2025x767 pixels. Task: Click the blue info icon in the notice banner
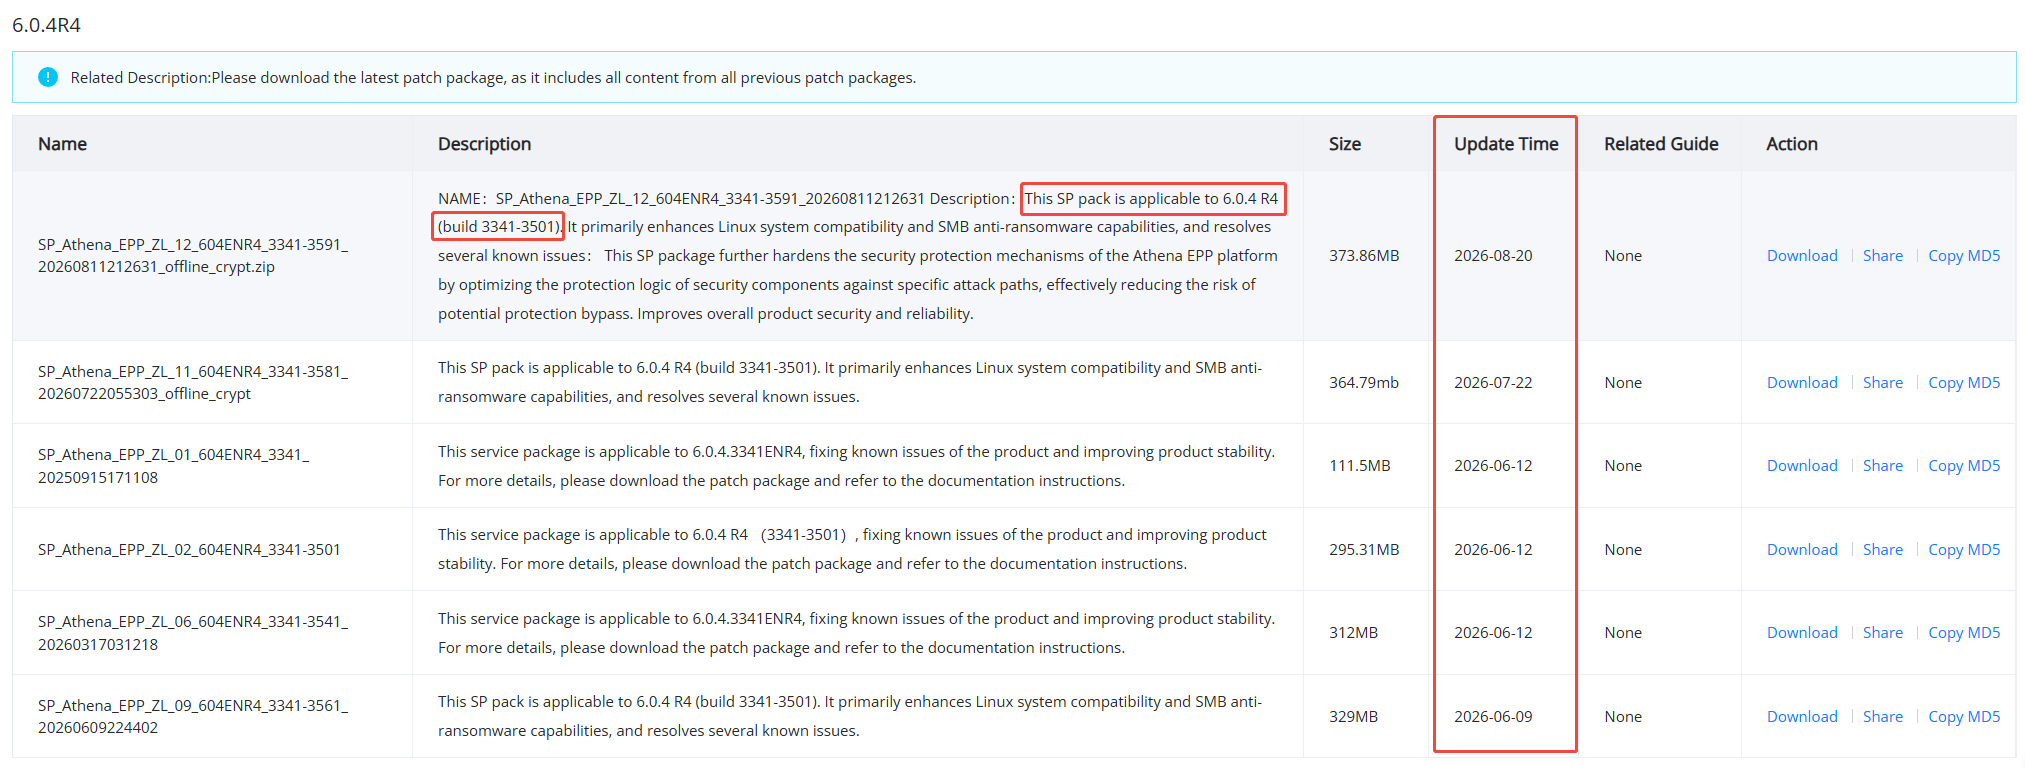(x=47, y=77)
